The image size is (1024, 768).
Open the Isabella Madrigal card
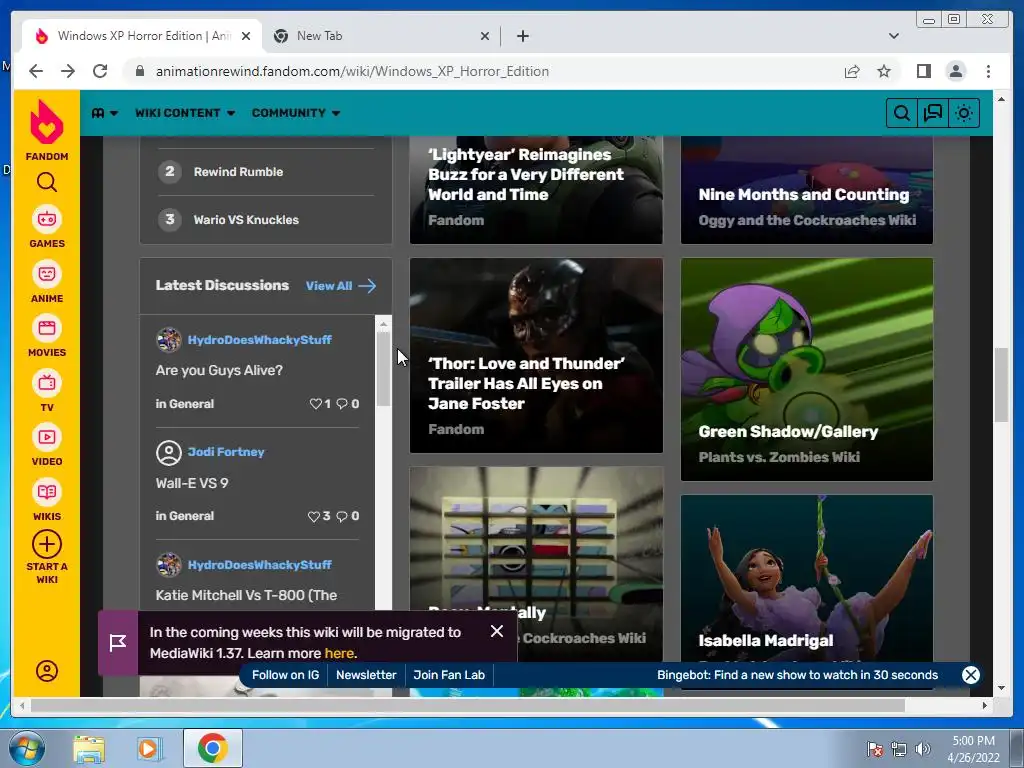point(807,578)
